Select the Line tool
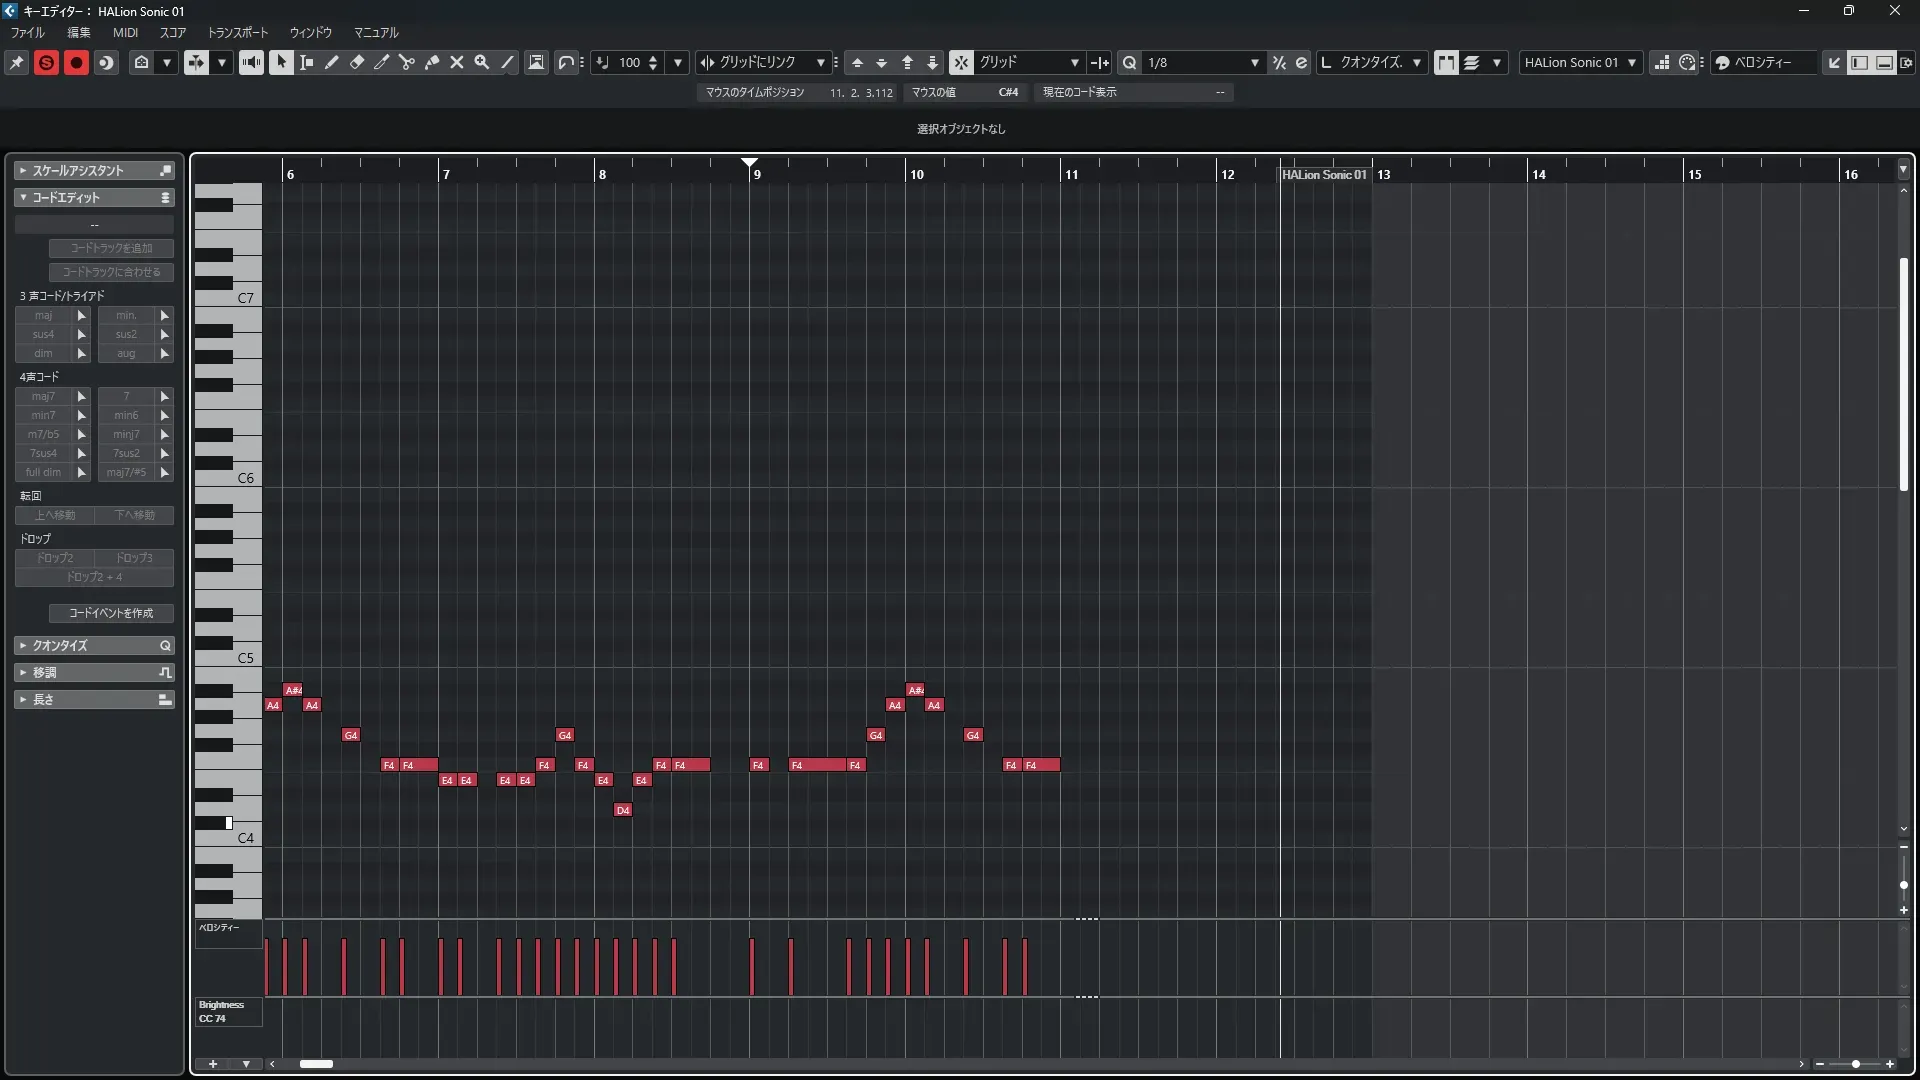The image size is (1920, 1080). pos(507,62)
